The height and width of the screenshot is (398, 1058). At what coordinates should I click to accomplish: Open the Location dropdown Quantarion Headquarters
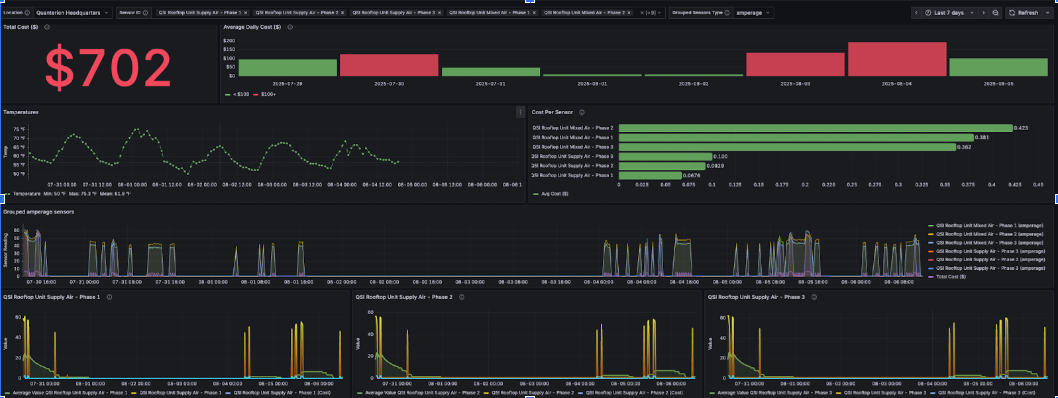pyautogui.click(x=73, y=13)
